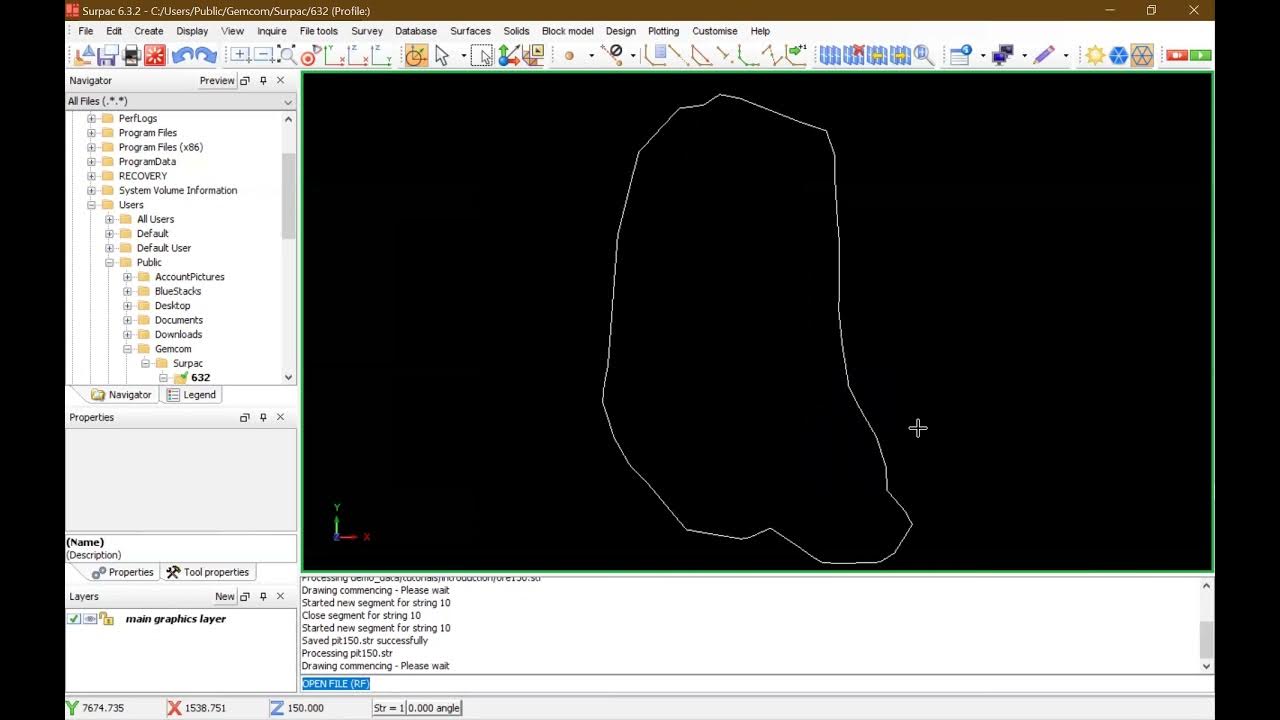This screenshot has width=1280, height=720.
Task: Click the print toolbar icon
Action: [x=131, y=56]
